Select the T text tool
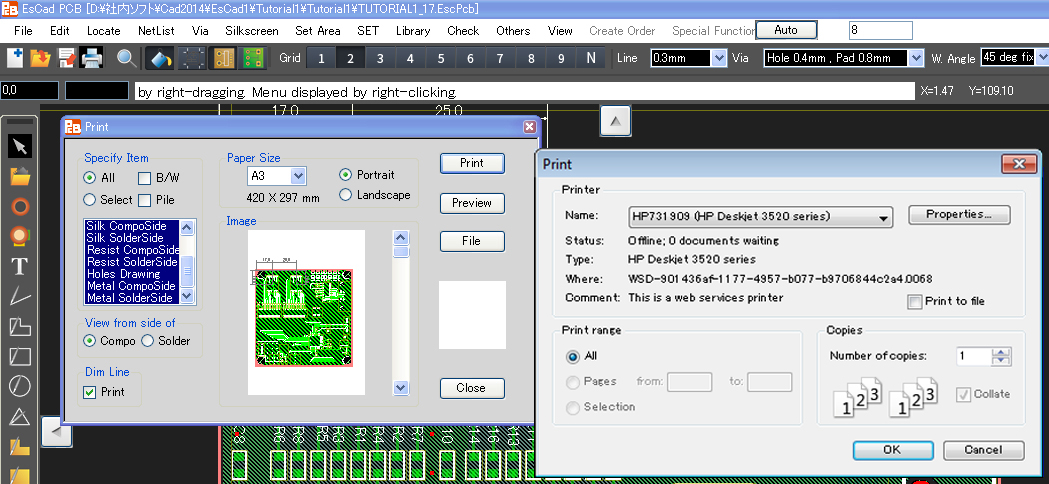 (x=20, y=266)
